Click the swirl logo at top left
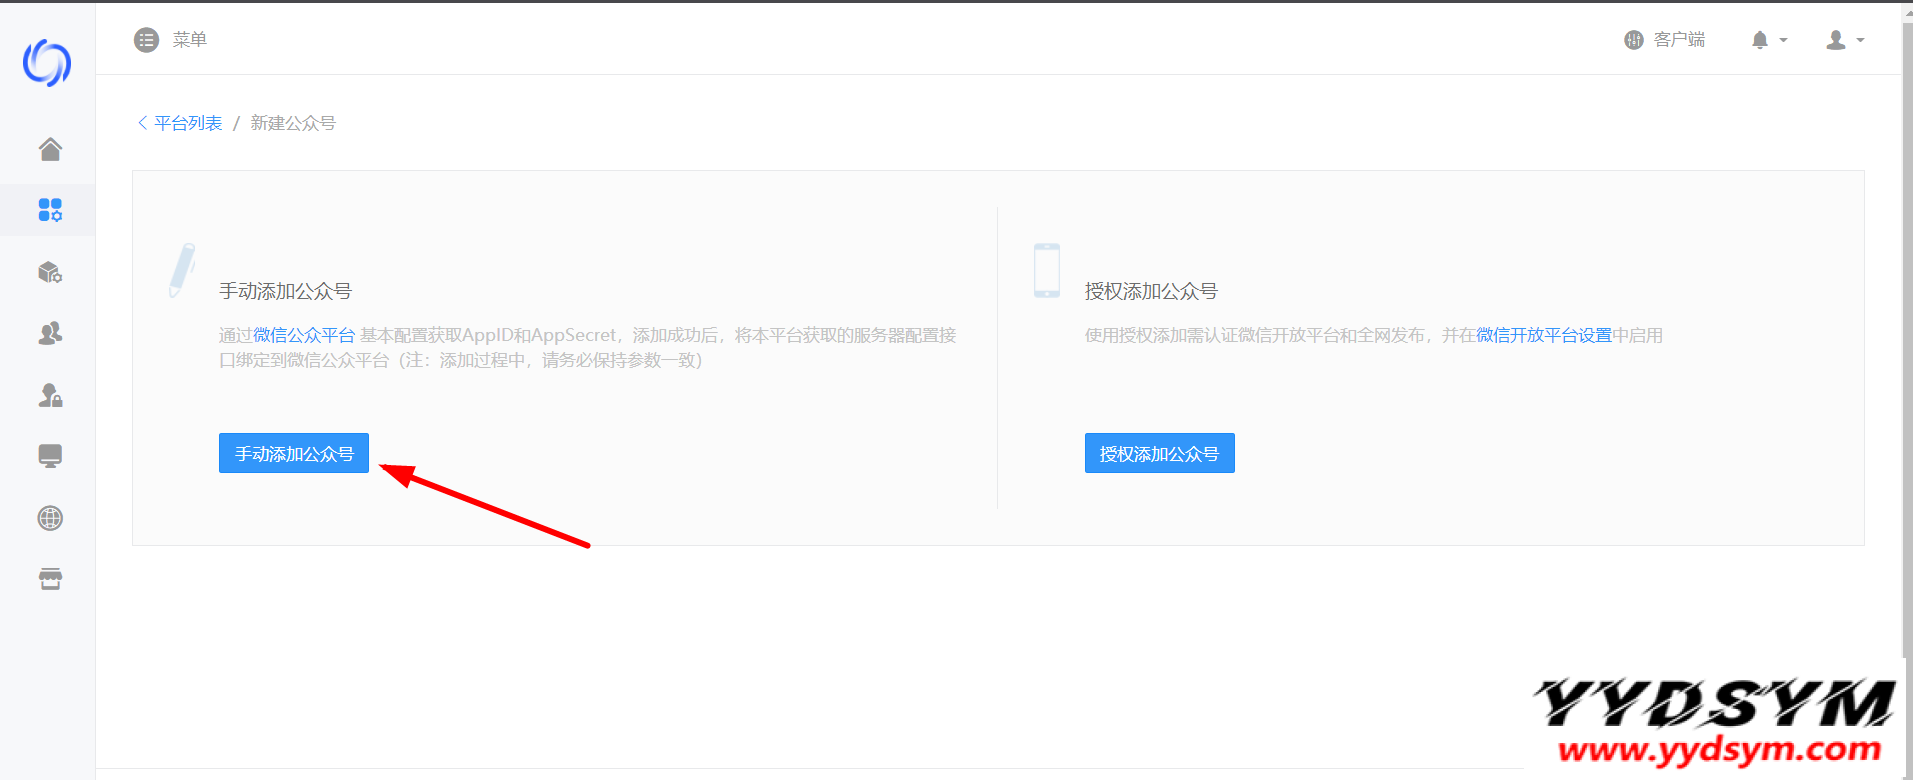The image size is (1913, 780). pos(47,63)
